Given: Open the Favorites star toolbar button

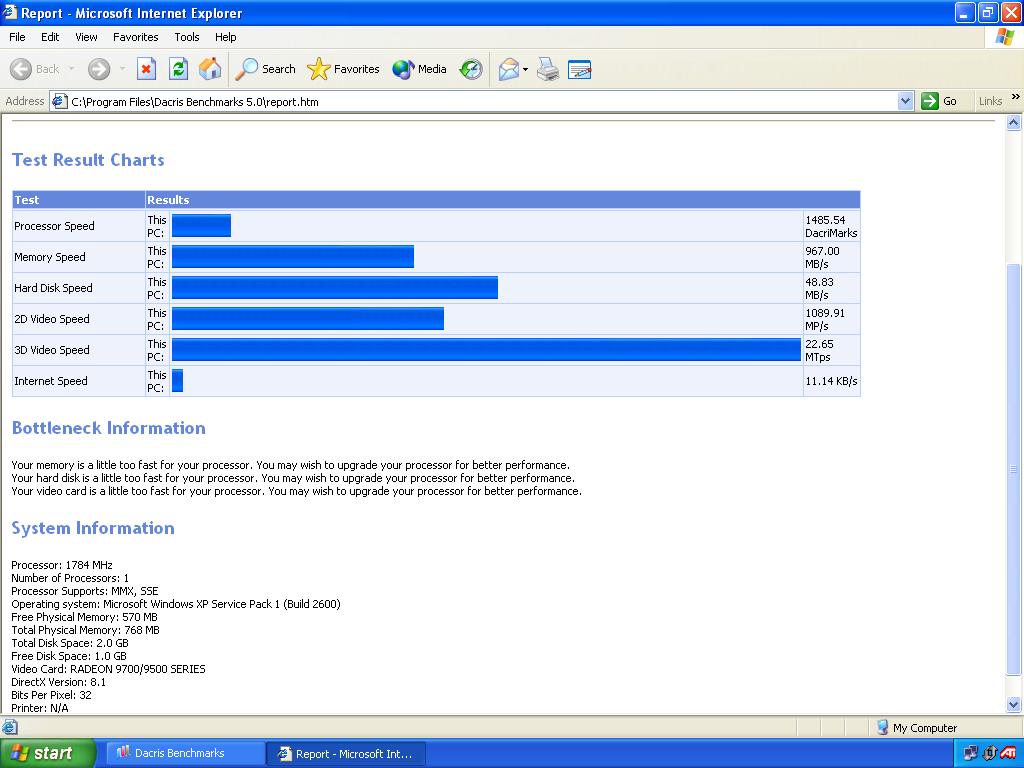Looking at the screenshot, I should click(x=344, y=69).
